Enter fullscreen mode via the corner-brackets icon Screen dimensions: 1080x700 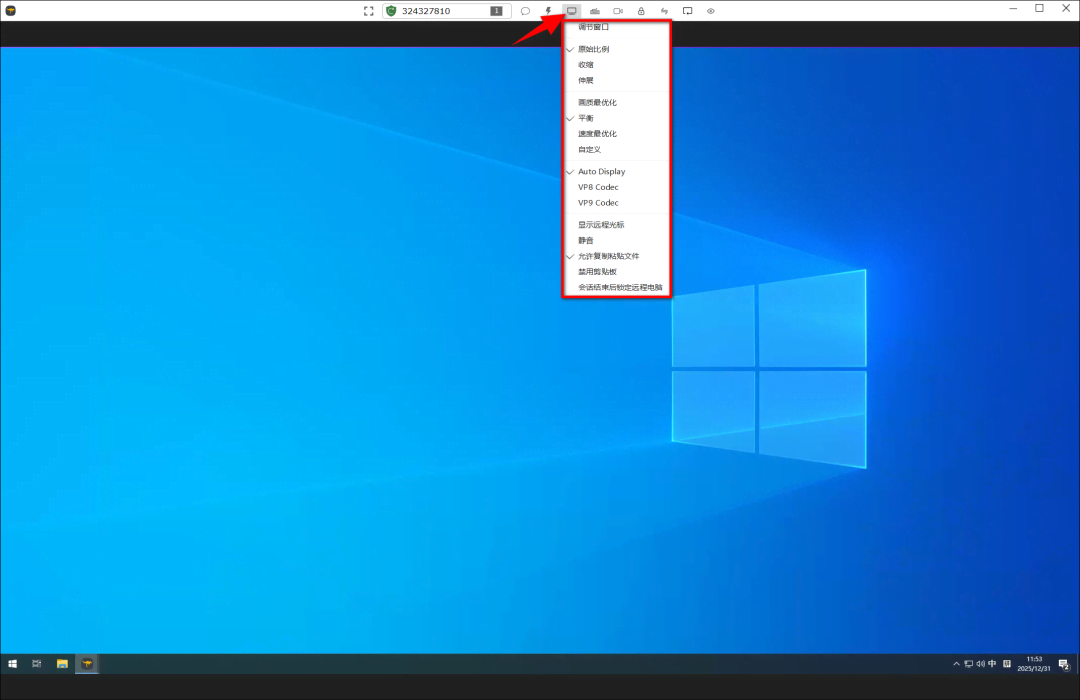(368, 11)
